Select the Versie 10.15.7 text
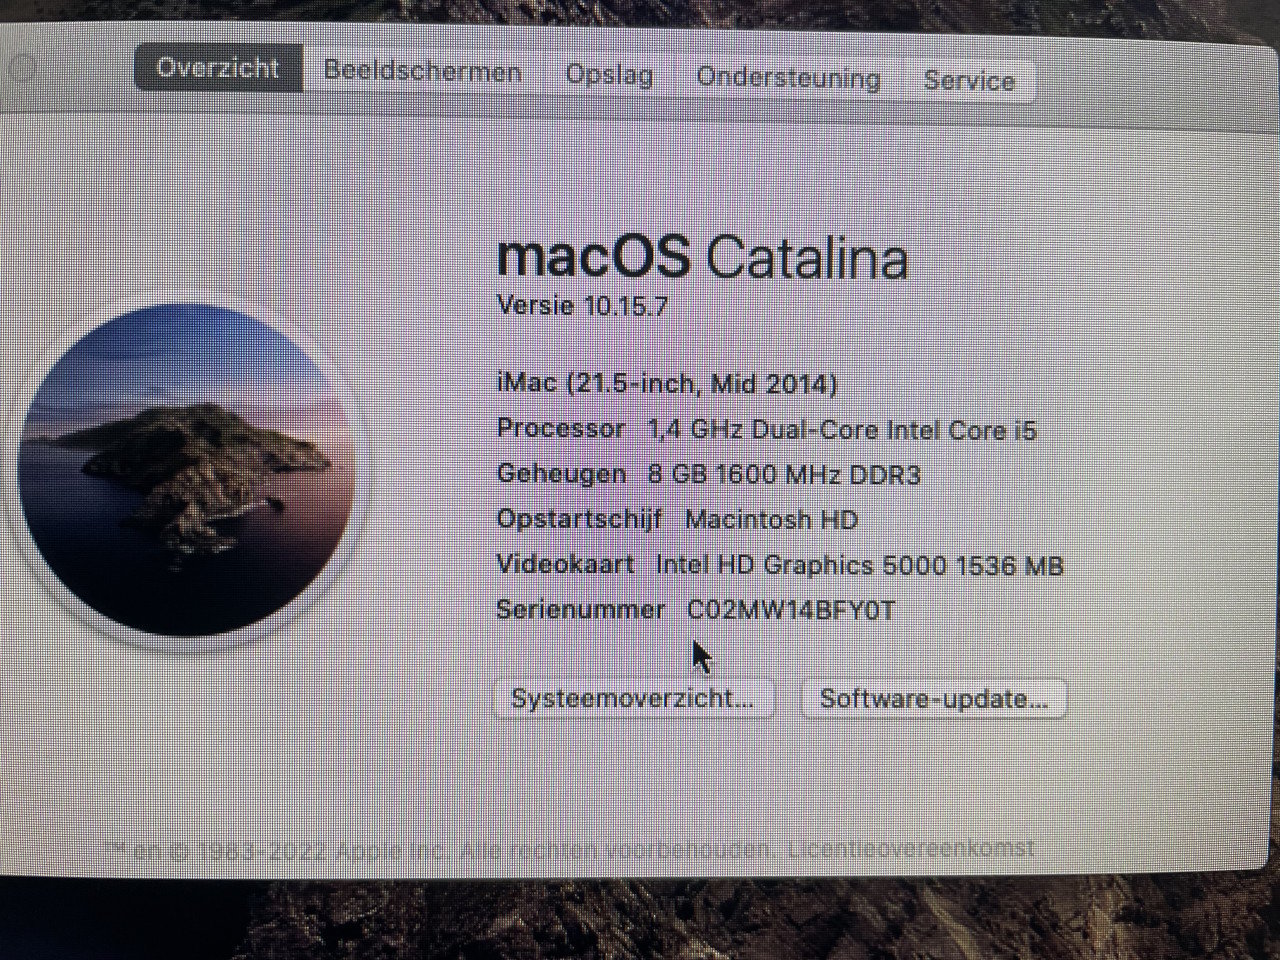The width and height of the screenshot is (1280, 960). point(582,305)
